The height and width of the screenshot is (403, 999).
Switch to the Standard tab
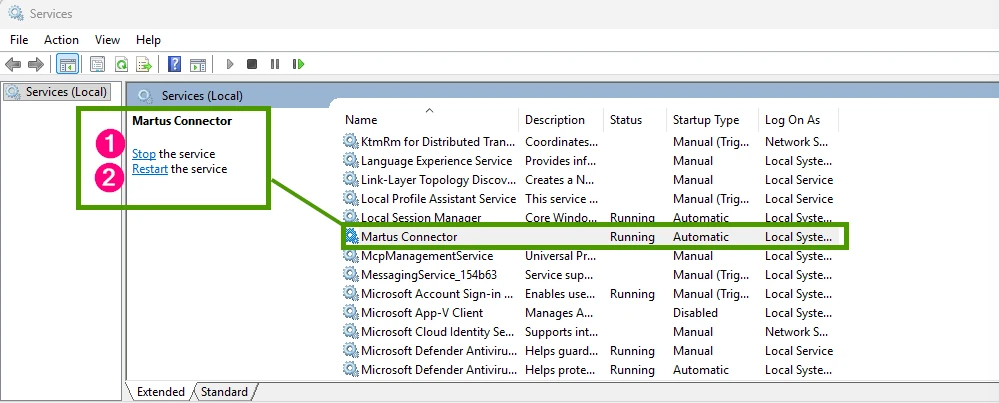[224, 392]
